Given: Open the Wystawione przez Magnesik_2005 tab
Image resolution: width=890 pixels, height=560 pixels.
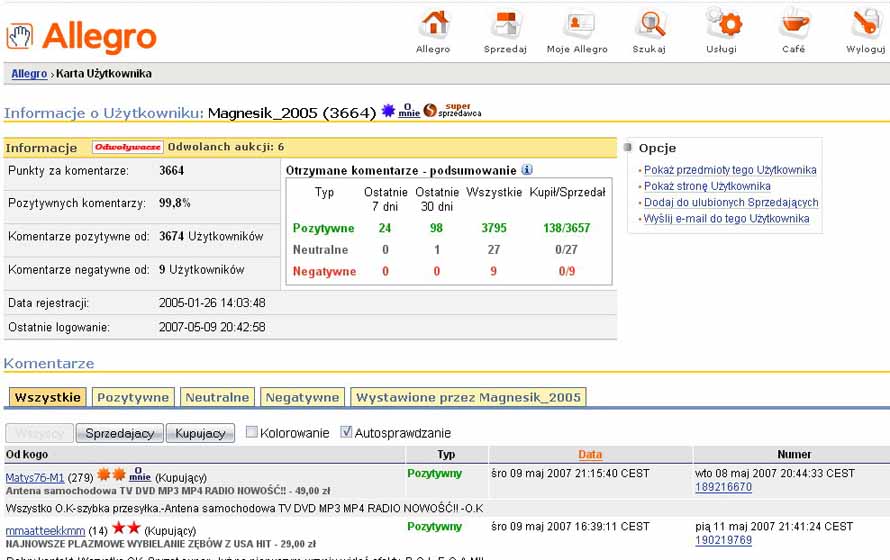Looking at the screenshot, I should pyautogui.click(x=468, y=397).
